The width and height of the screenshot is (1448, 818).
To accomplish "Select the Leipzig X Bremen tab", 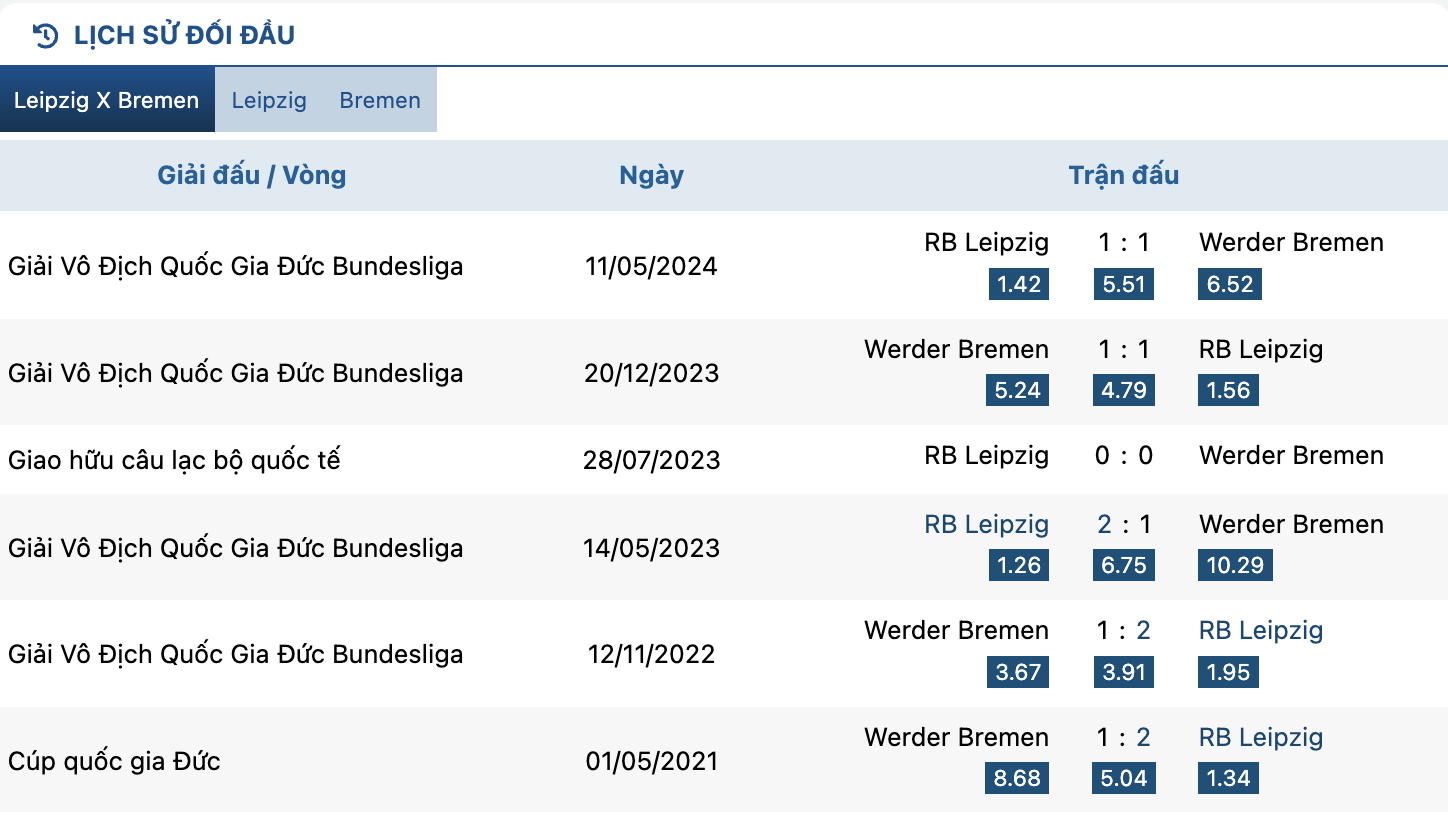I will pos(107,100).
